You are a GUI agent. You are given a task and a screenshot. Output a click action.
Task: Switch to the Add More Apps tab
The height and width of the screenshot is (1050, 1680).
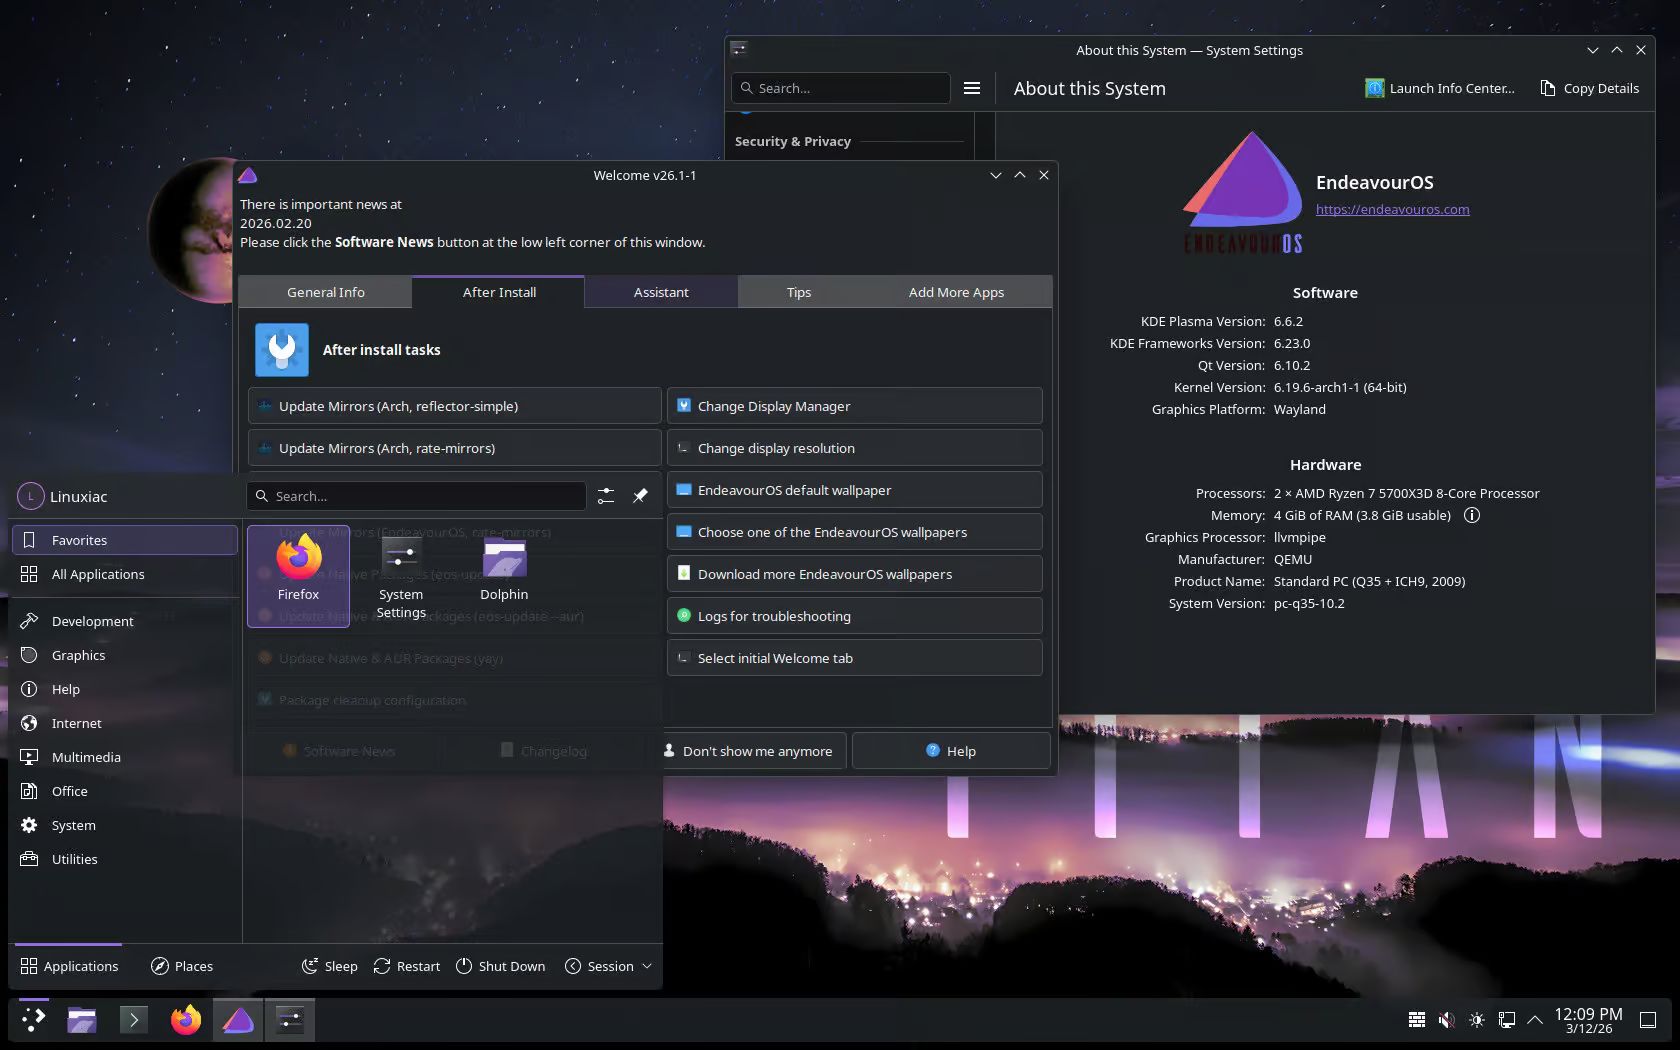coord(956,292)
